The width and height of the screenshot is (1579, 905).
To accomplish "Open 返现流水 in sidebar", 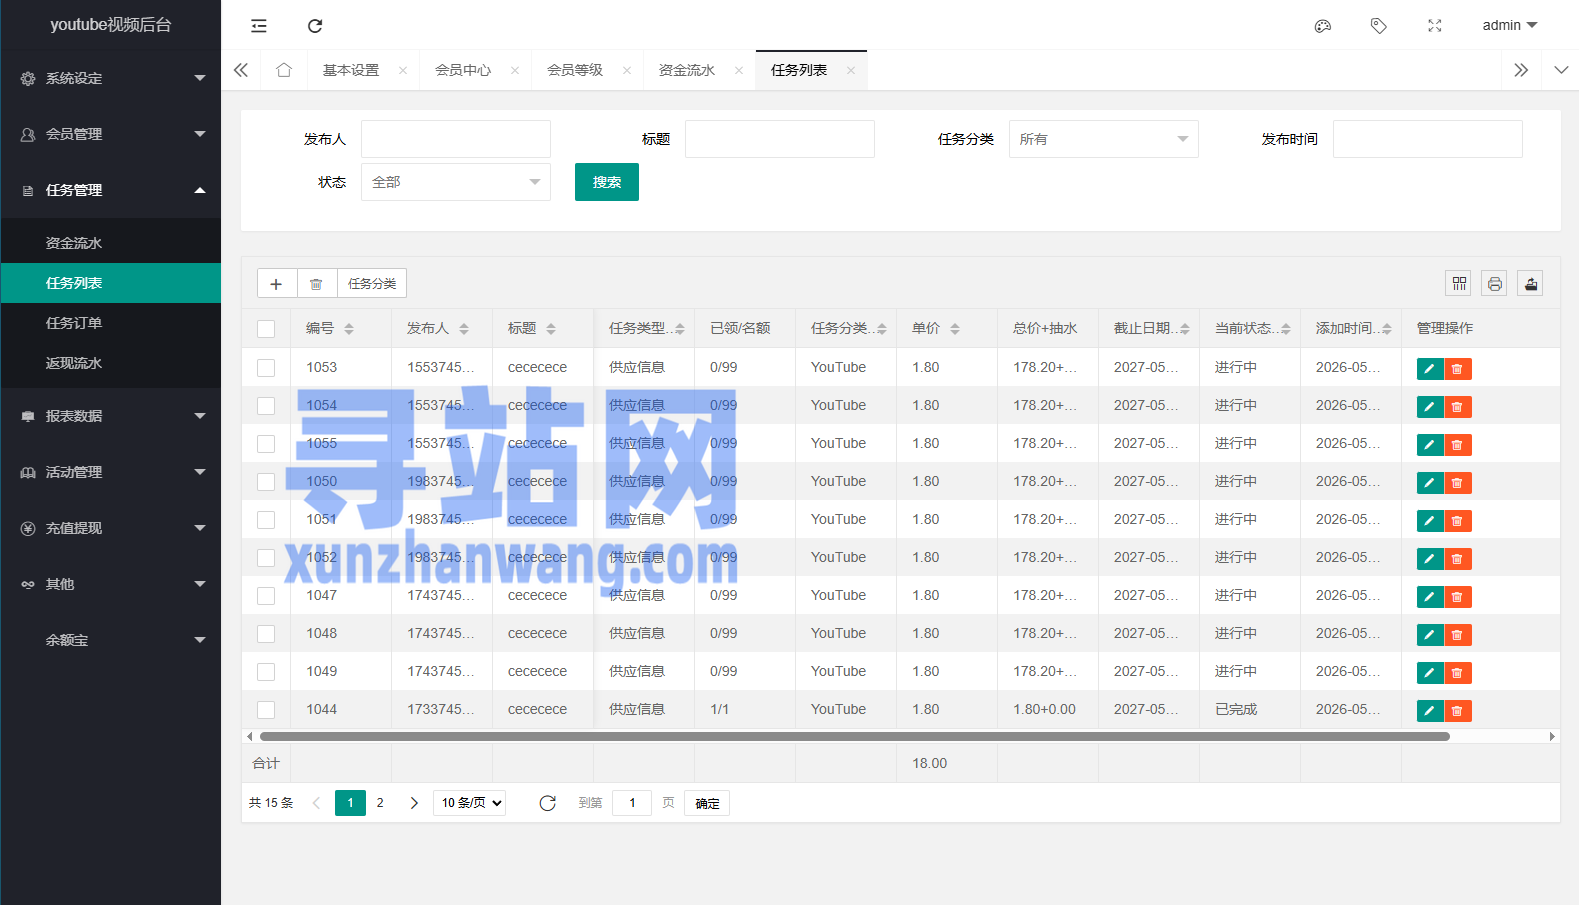I will (x=111, y=363).
